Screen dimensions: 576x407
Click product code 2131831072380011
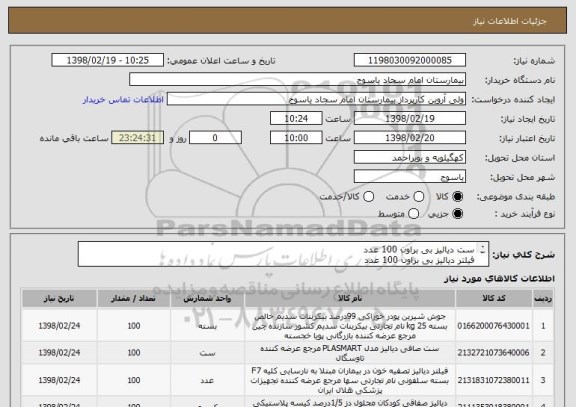click(493, 380)
